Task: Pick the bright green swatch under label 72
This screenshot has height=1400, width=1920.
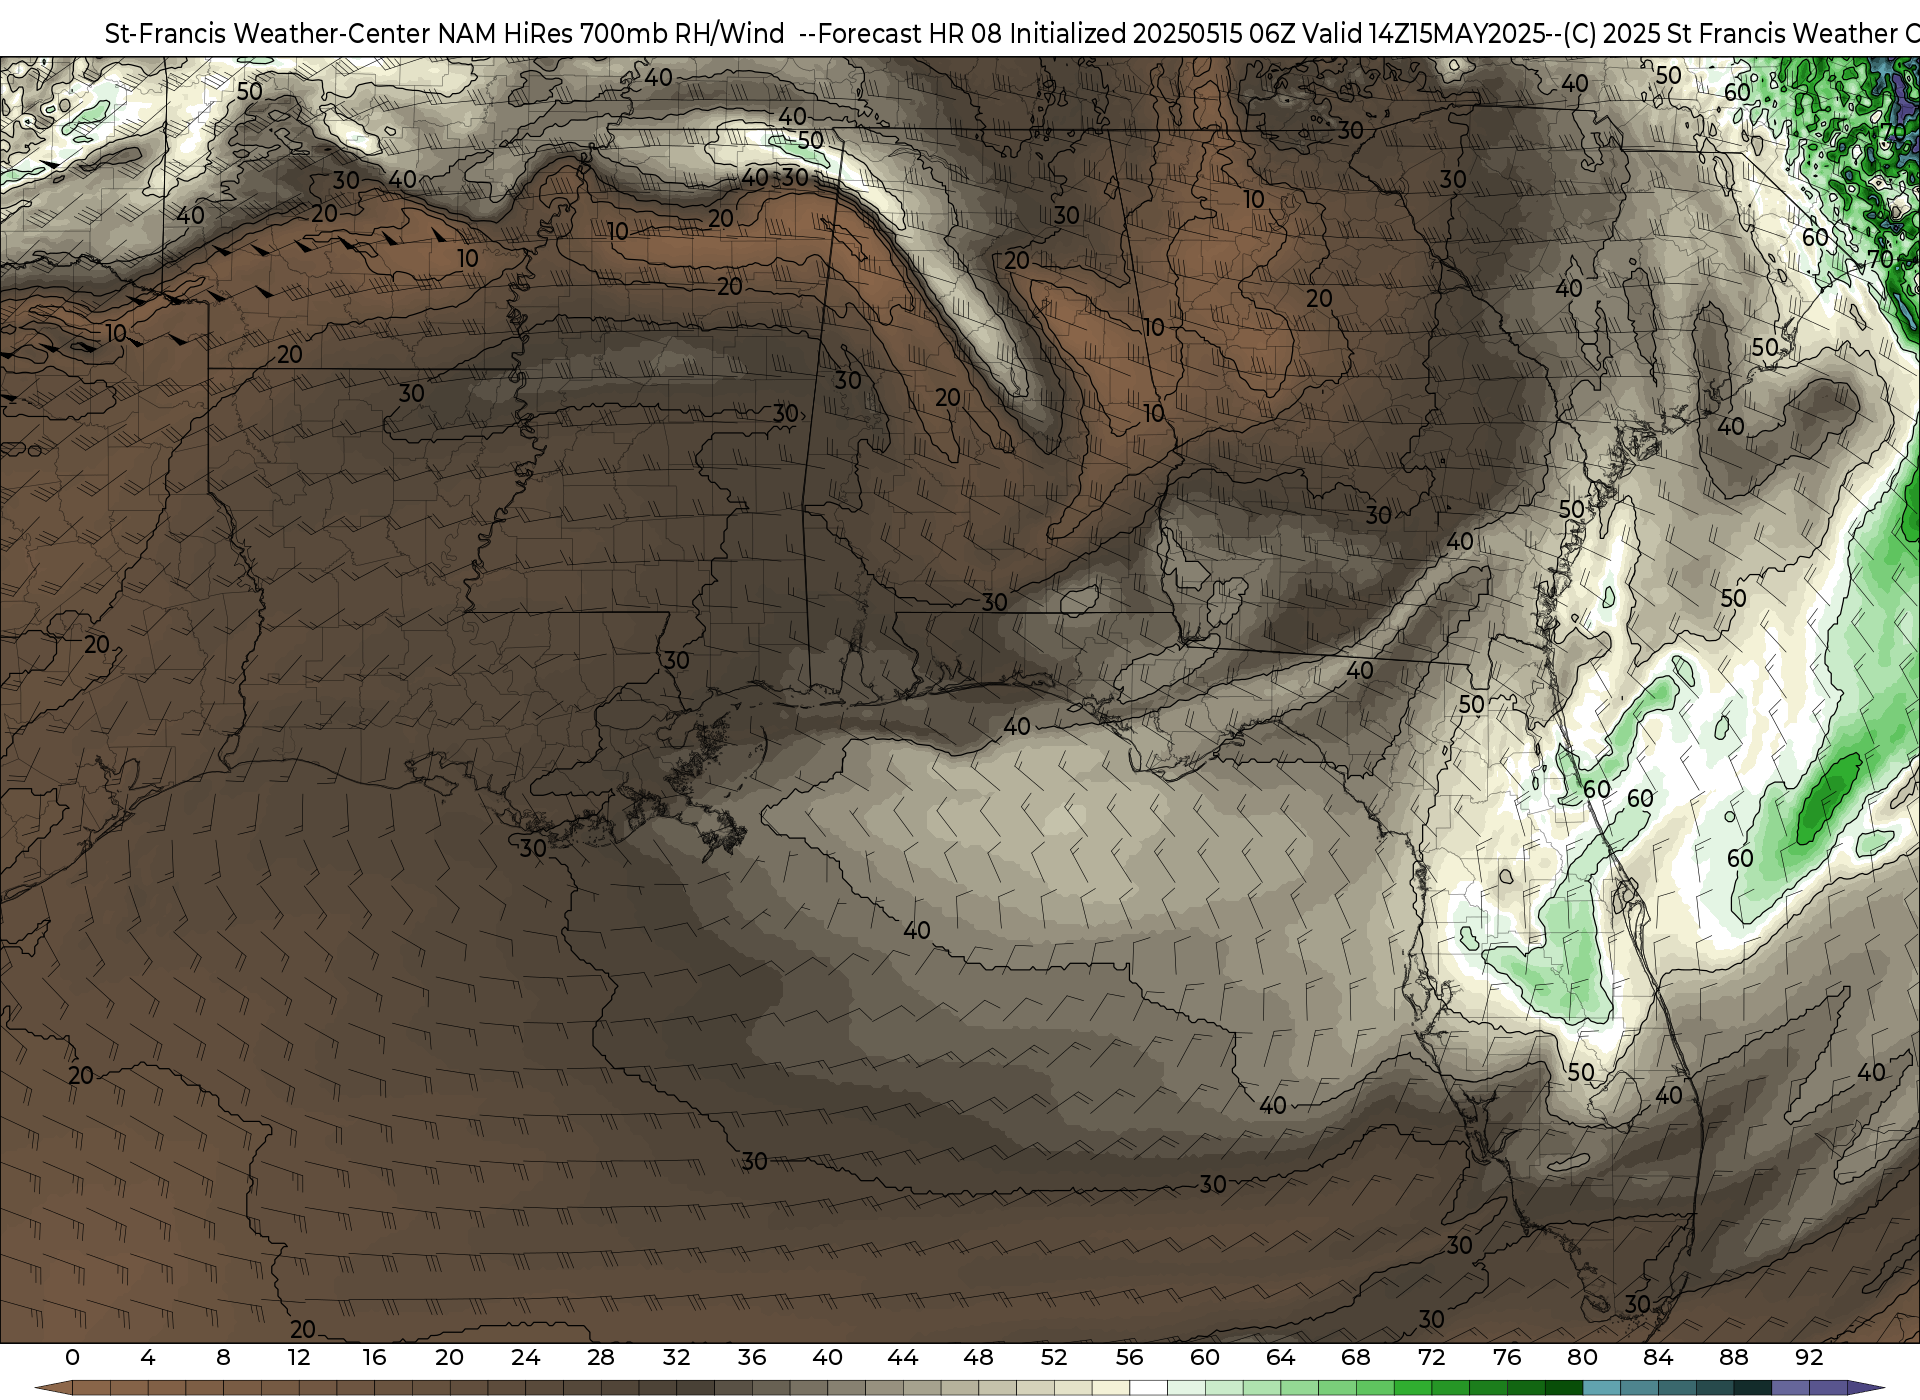Action: [x=1413, y=1388]
